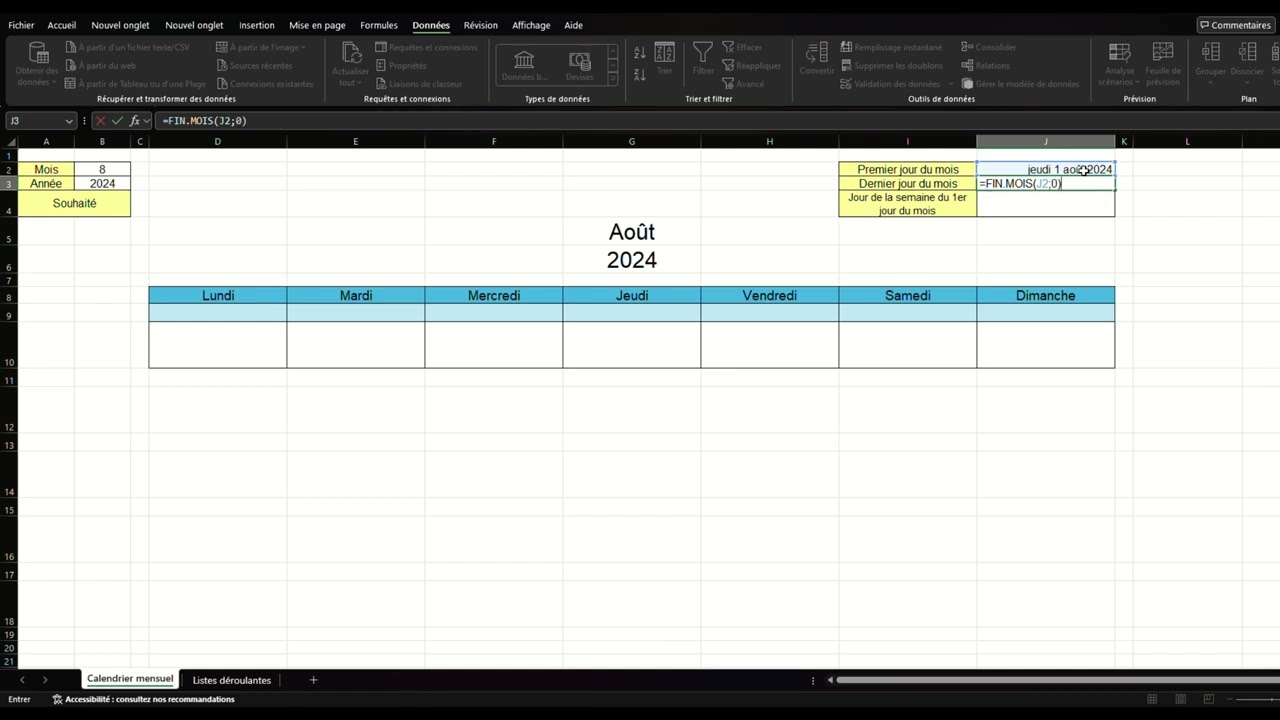Click the Dimanche header cell
The image size is (1280, 720).
tap(1045, 295)
